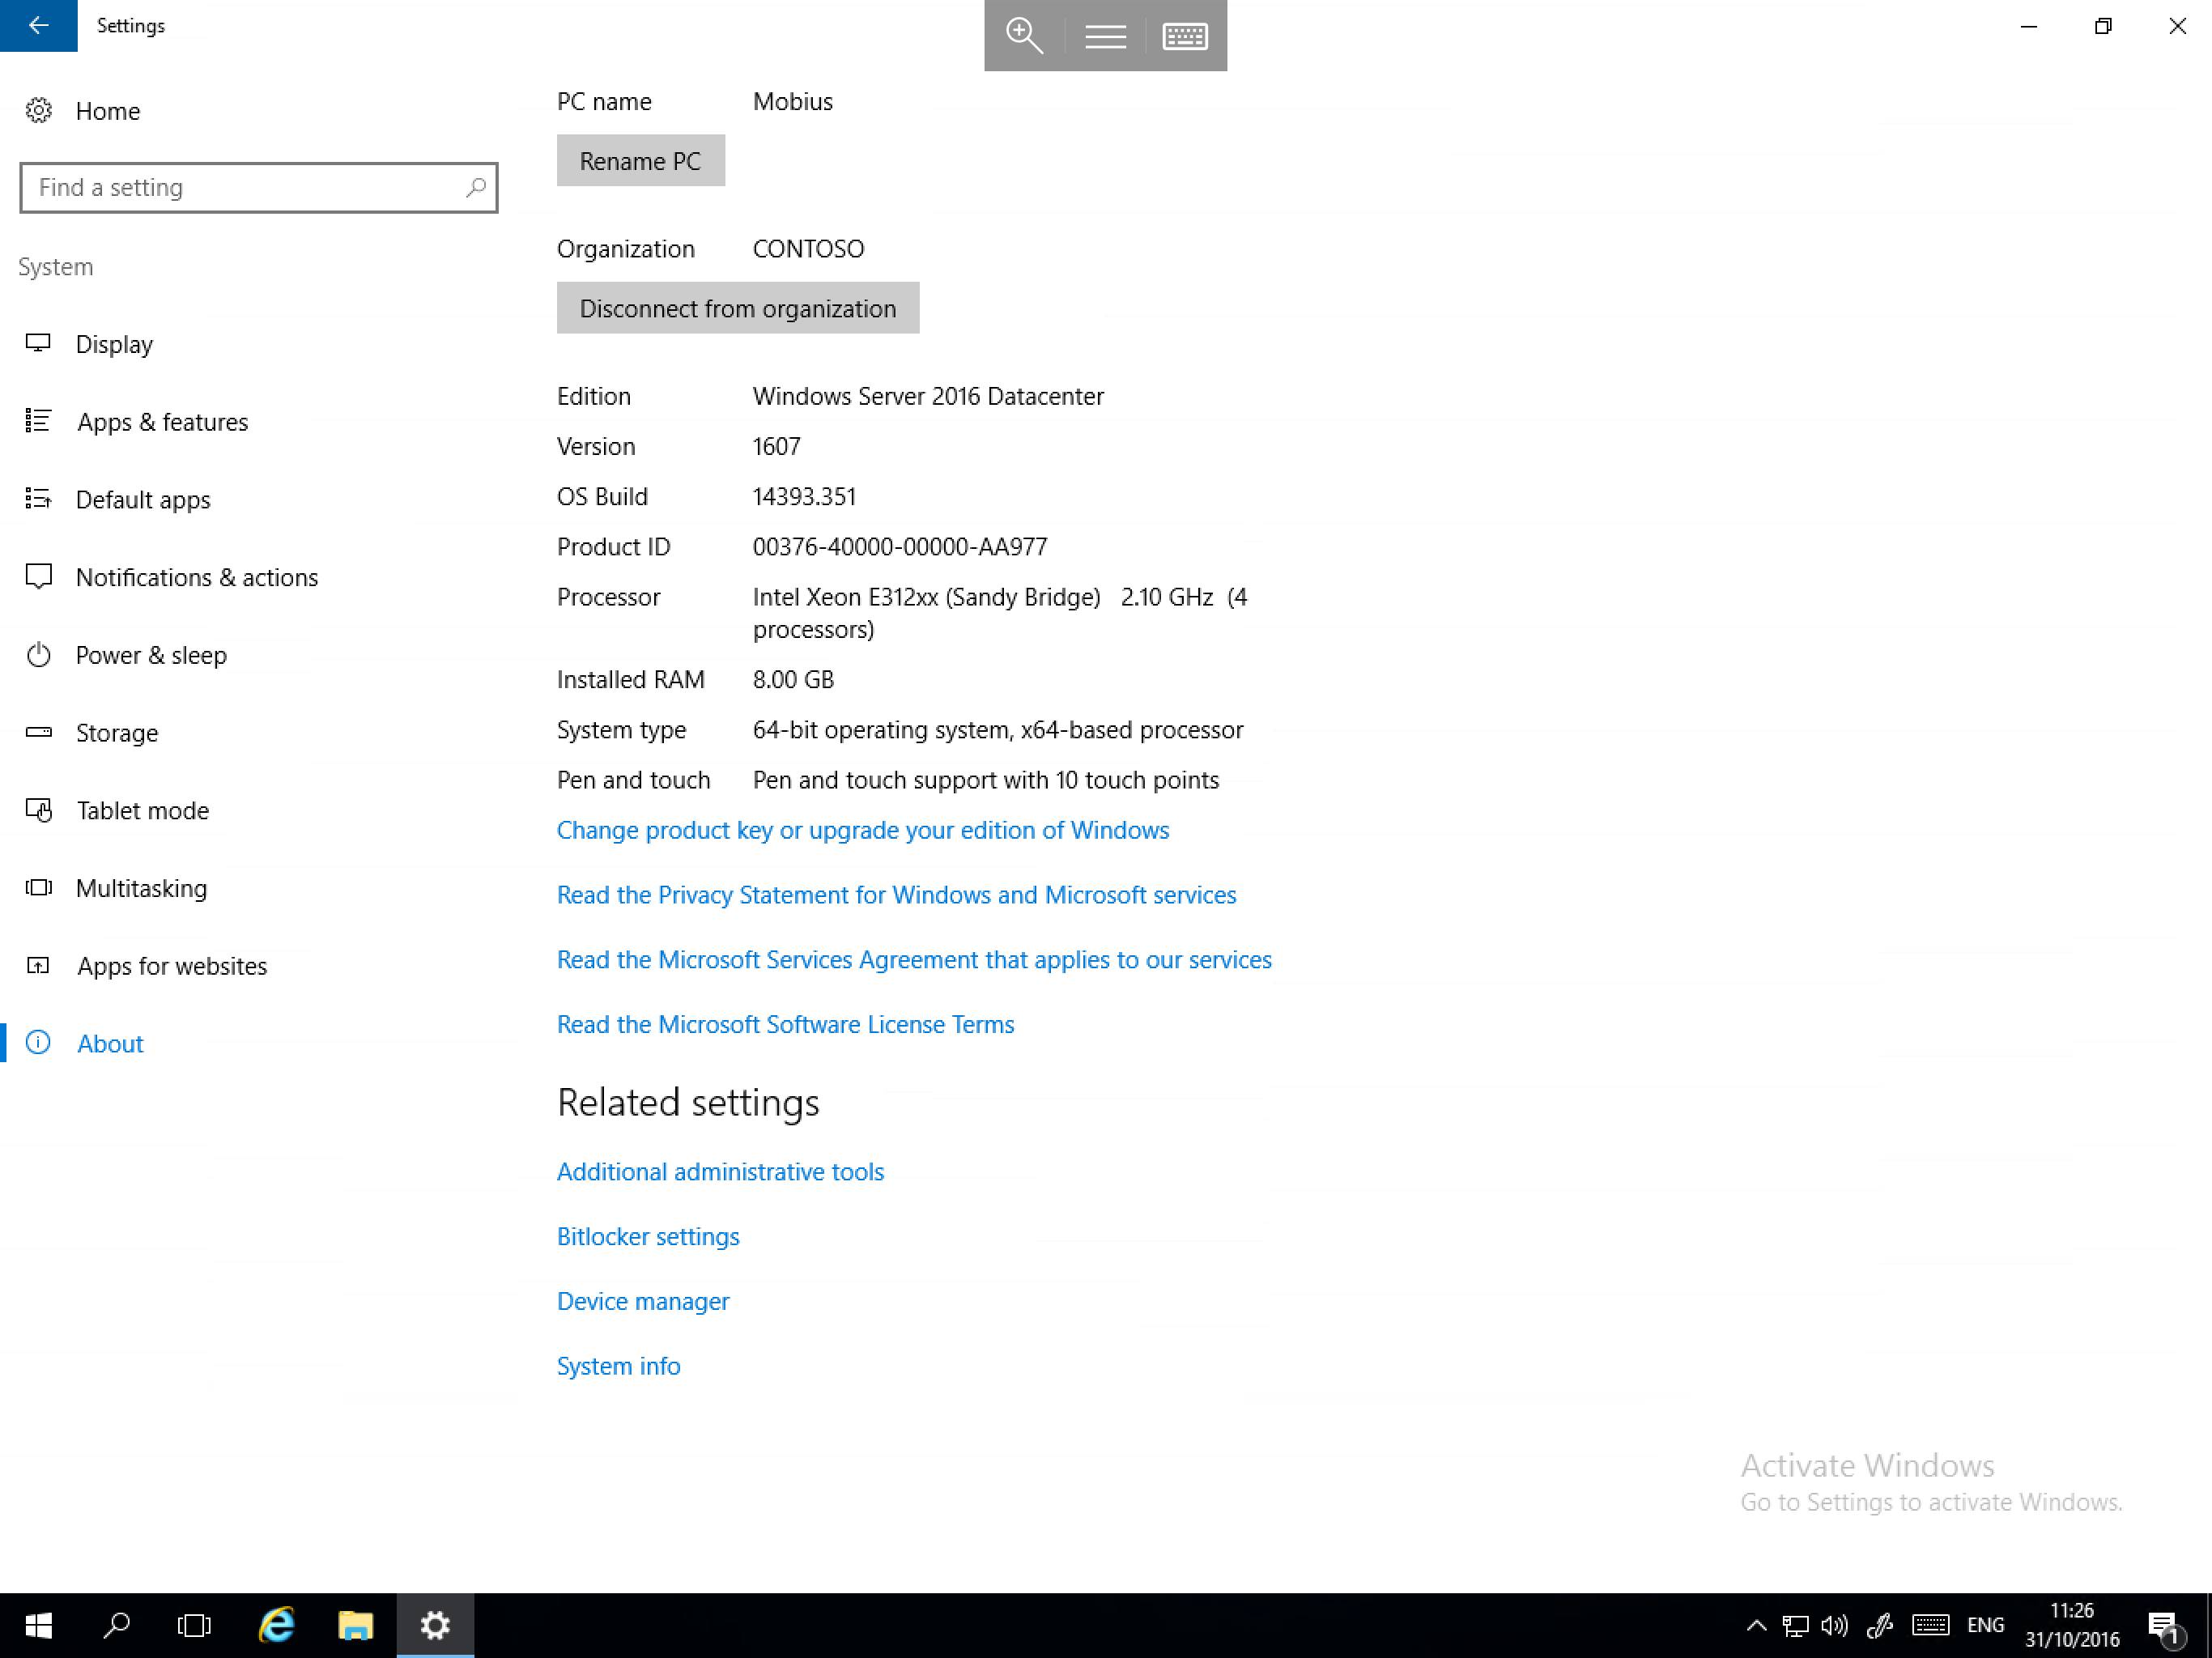Screen dimensions: 2212x1658
Task: Open Microsoft Services Agreement link
Action: coord(914,960)
